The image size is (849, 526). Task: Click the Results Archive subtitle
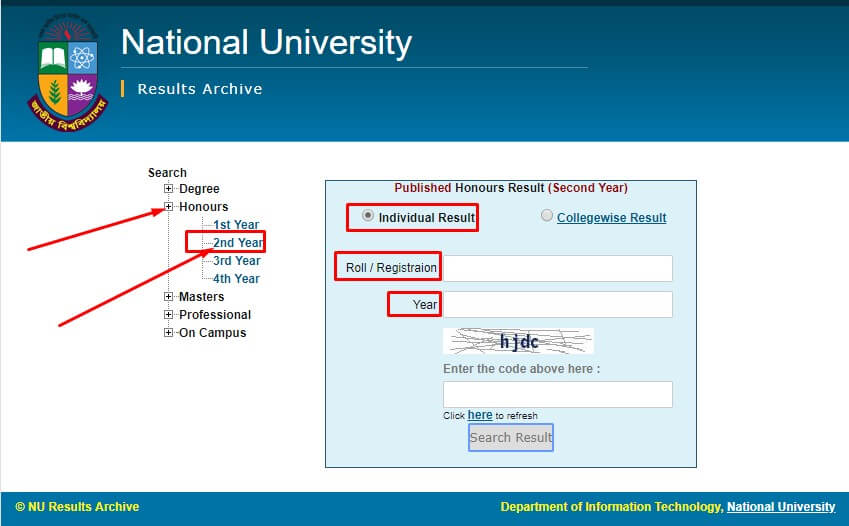coord(200,89)
